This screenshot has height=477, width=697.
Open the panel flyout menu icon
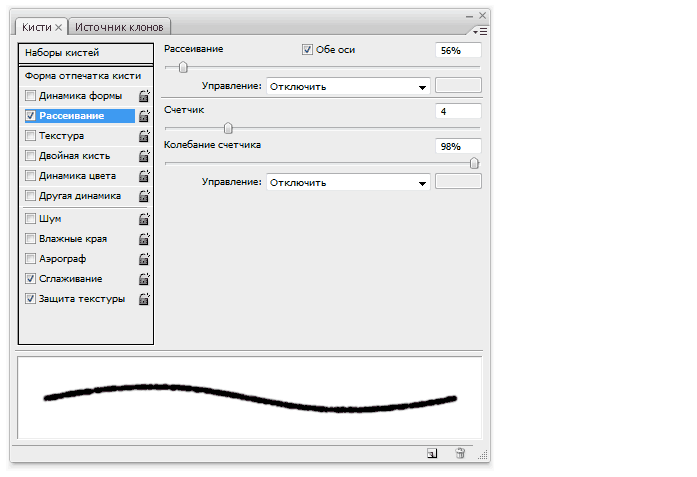click(482, 31)
